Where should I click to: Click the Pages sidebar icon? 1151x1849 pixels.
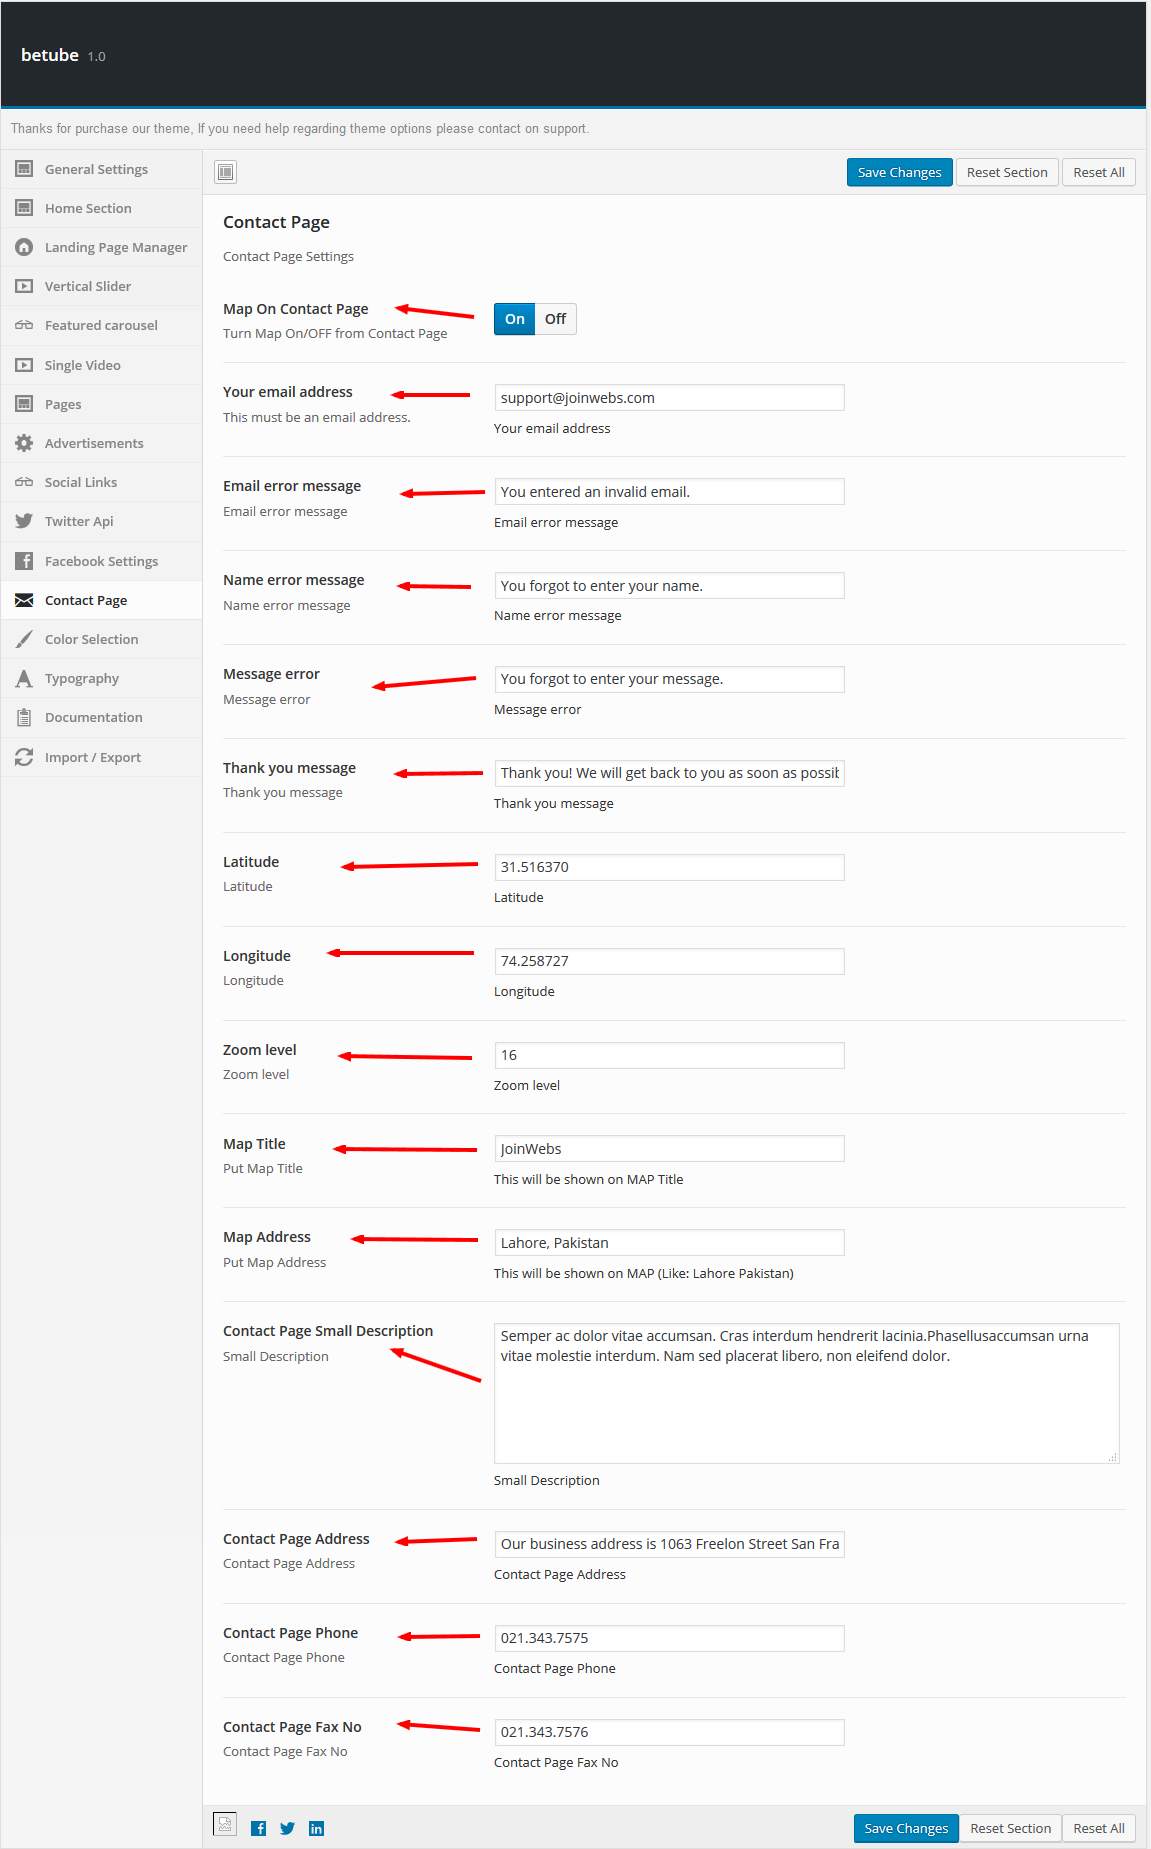point(24,404)
